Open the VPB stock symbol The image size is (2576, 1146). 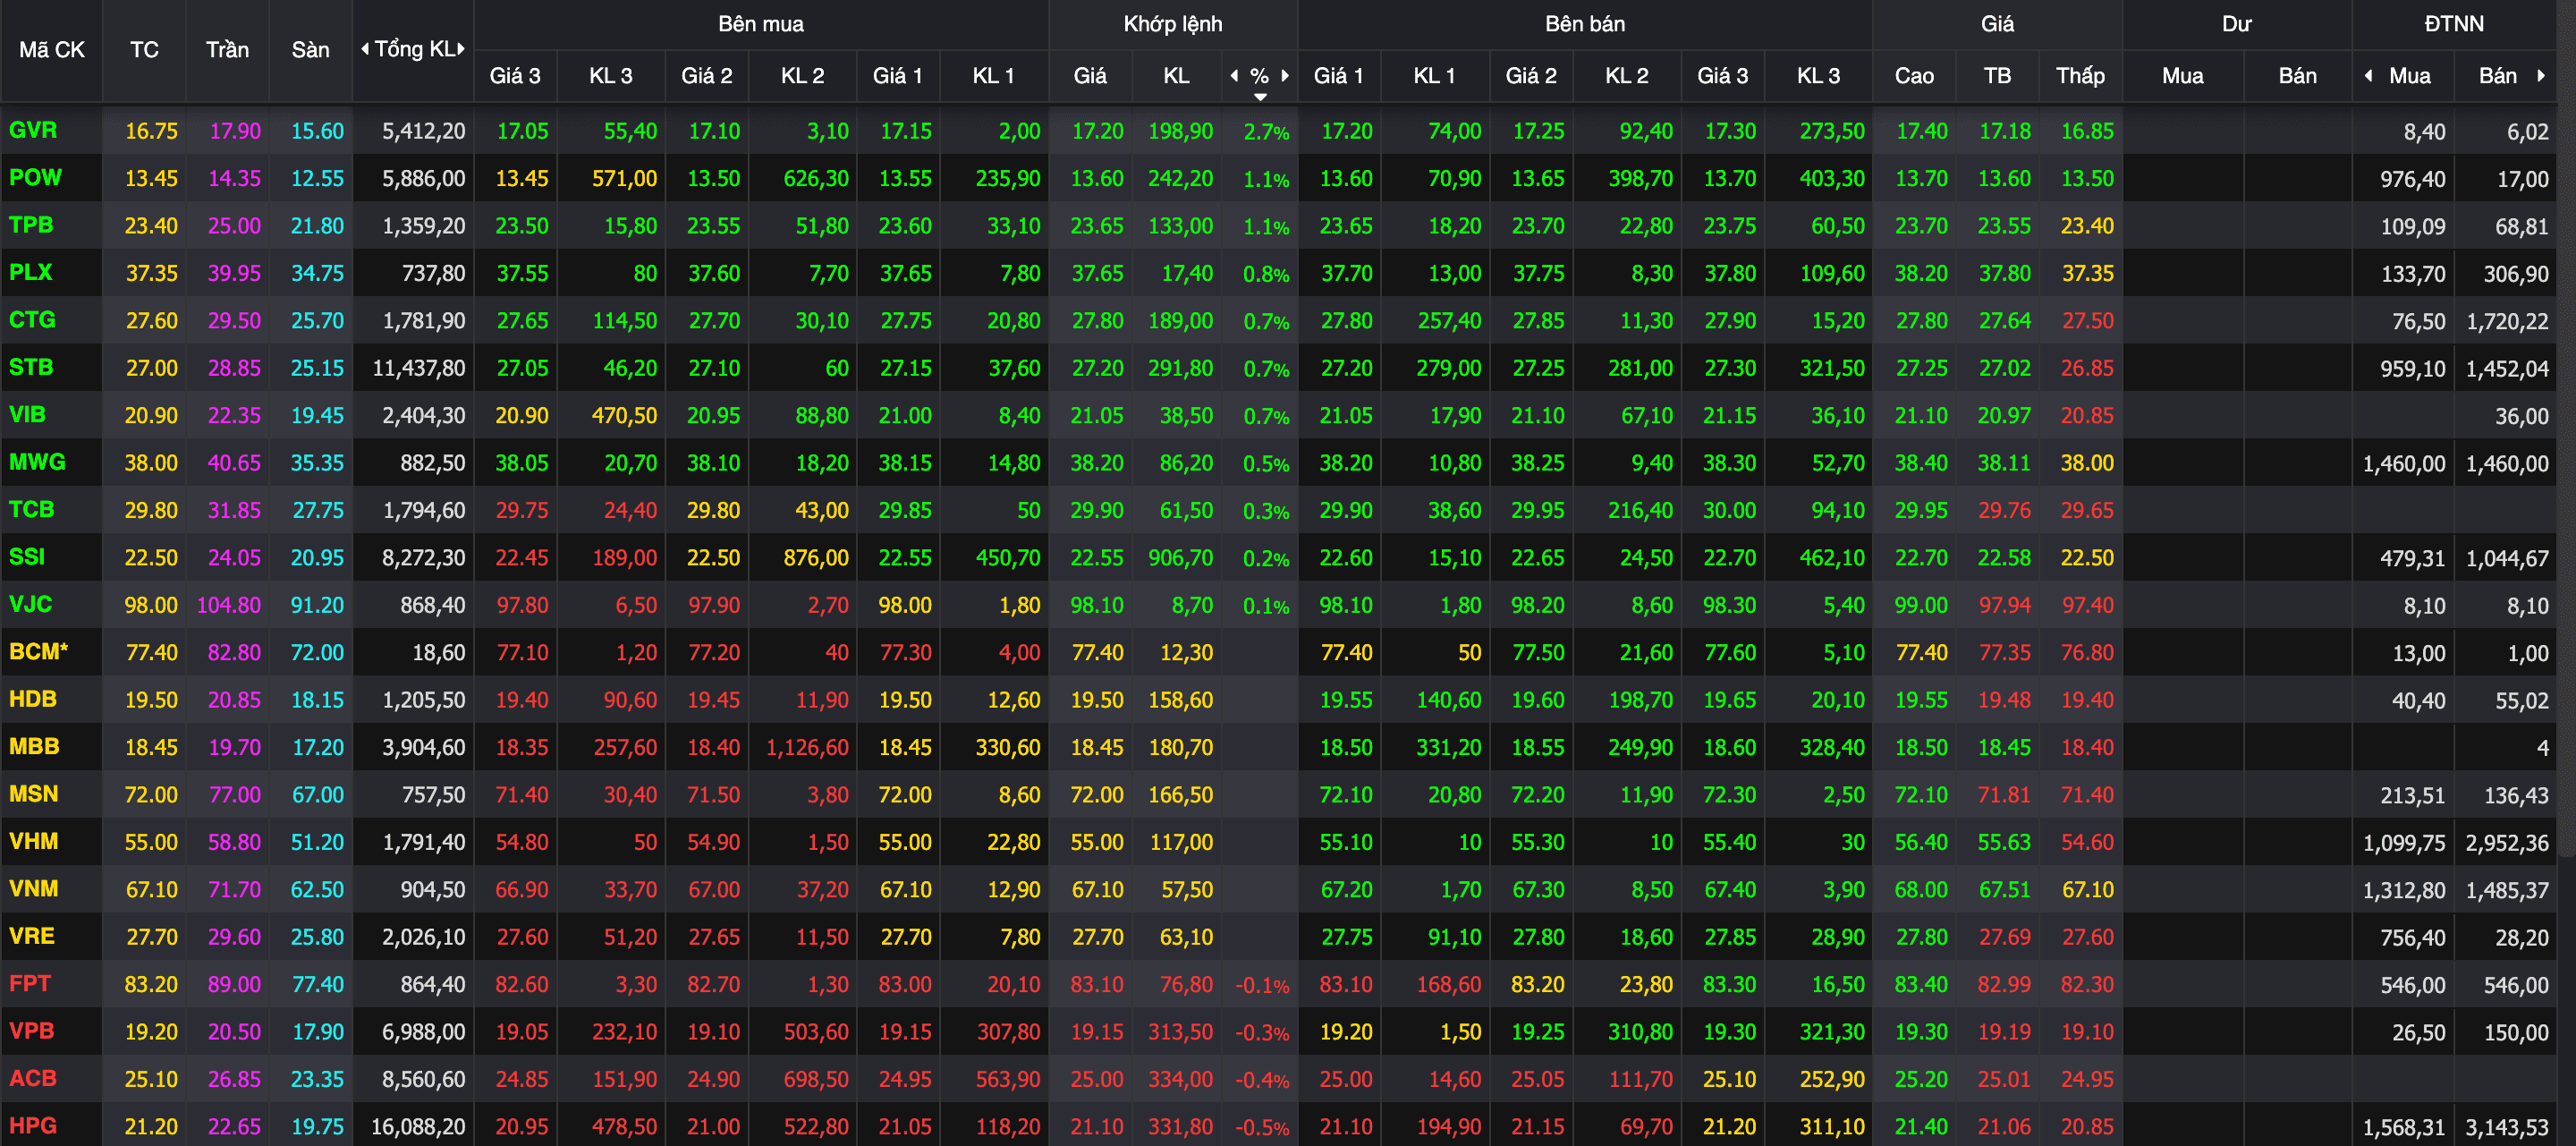31,1030
